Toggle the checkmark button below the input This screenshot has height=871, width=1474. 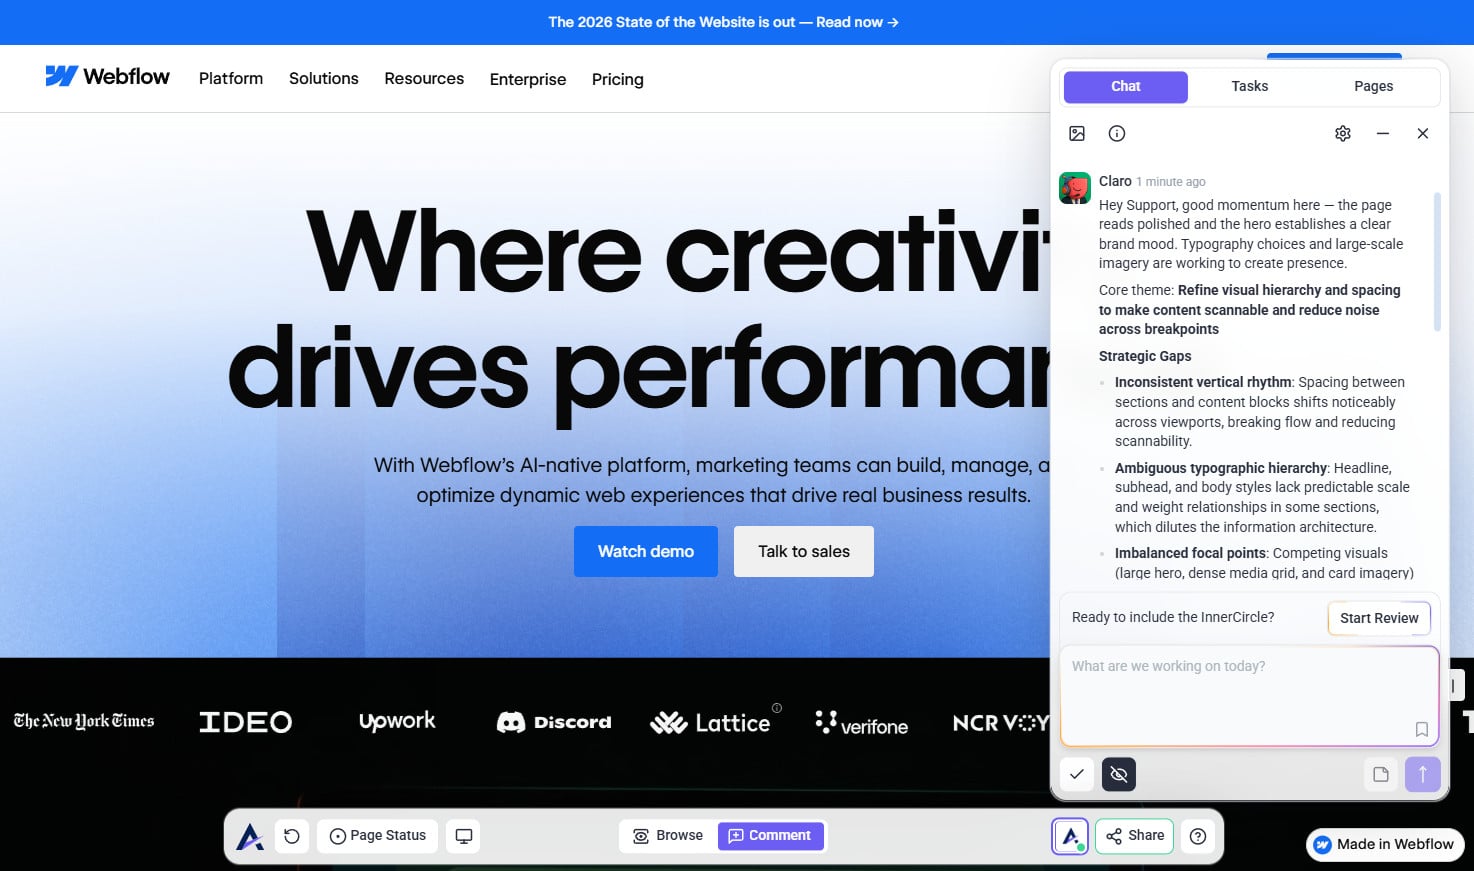coord(1077,774)
